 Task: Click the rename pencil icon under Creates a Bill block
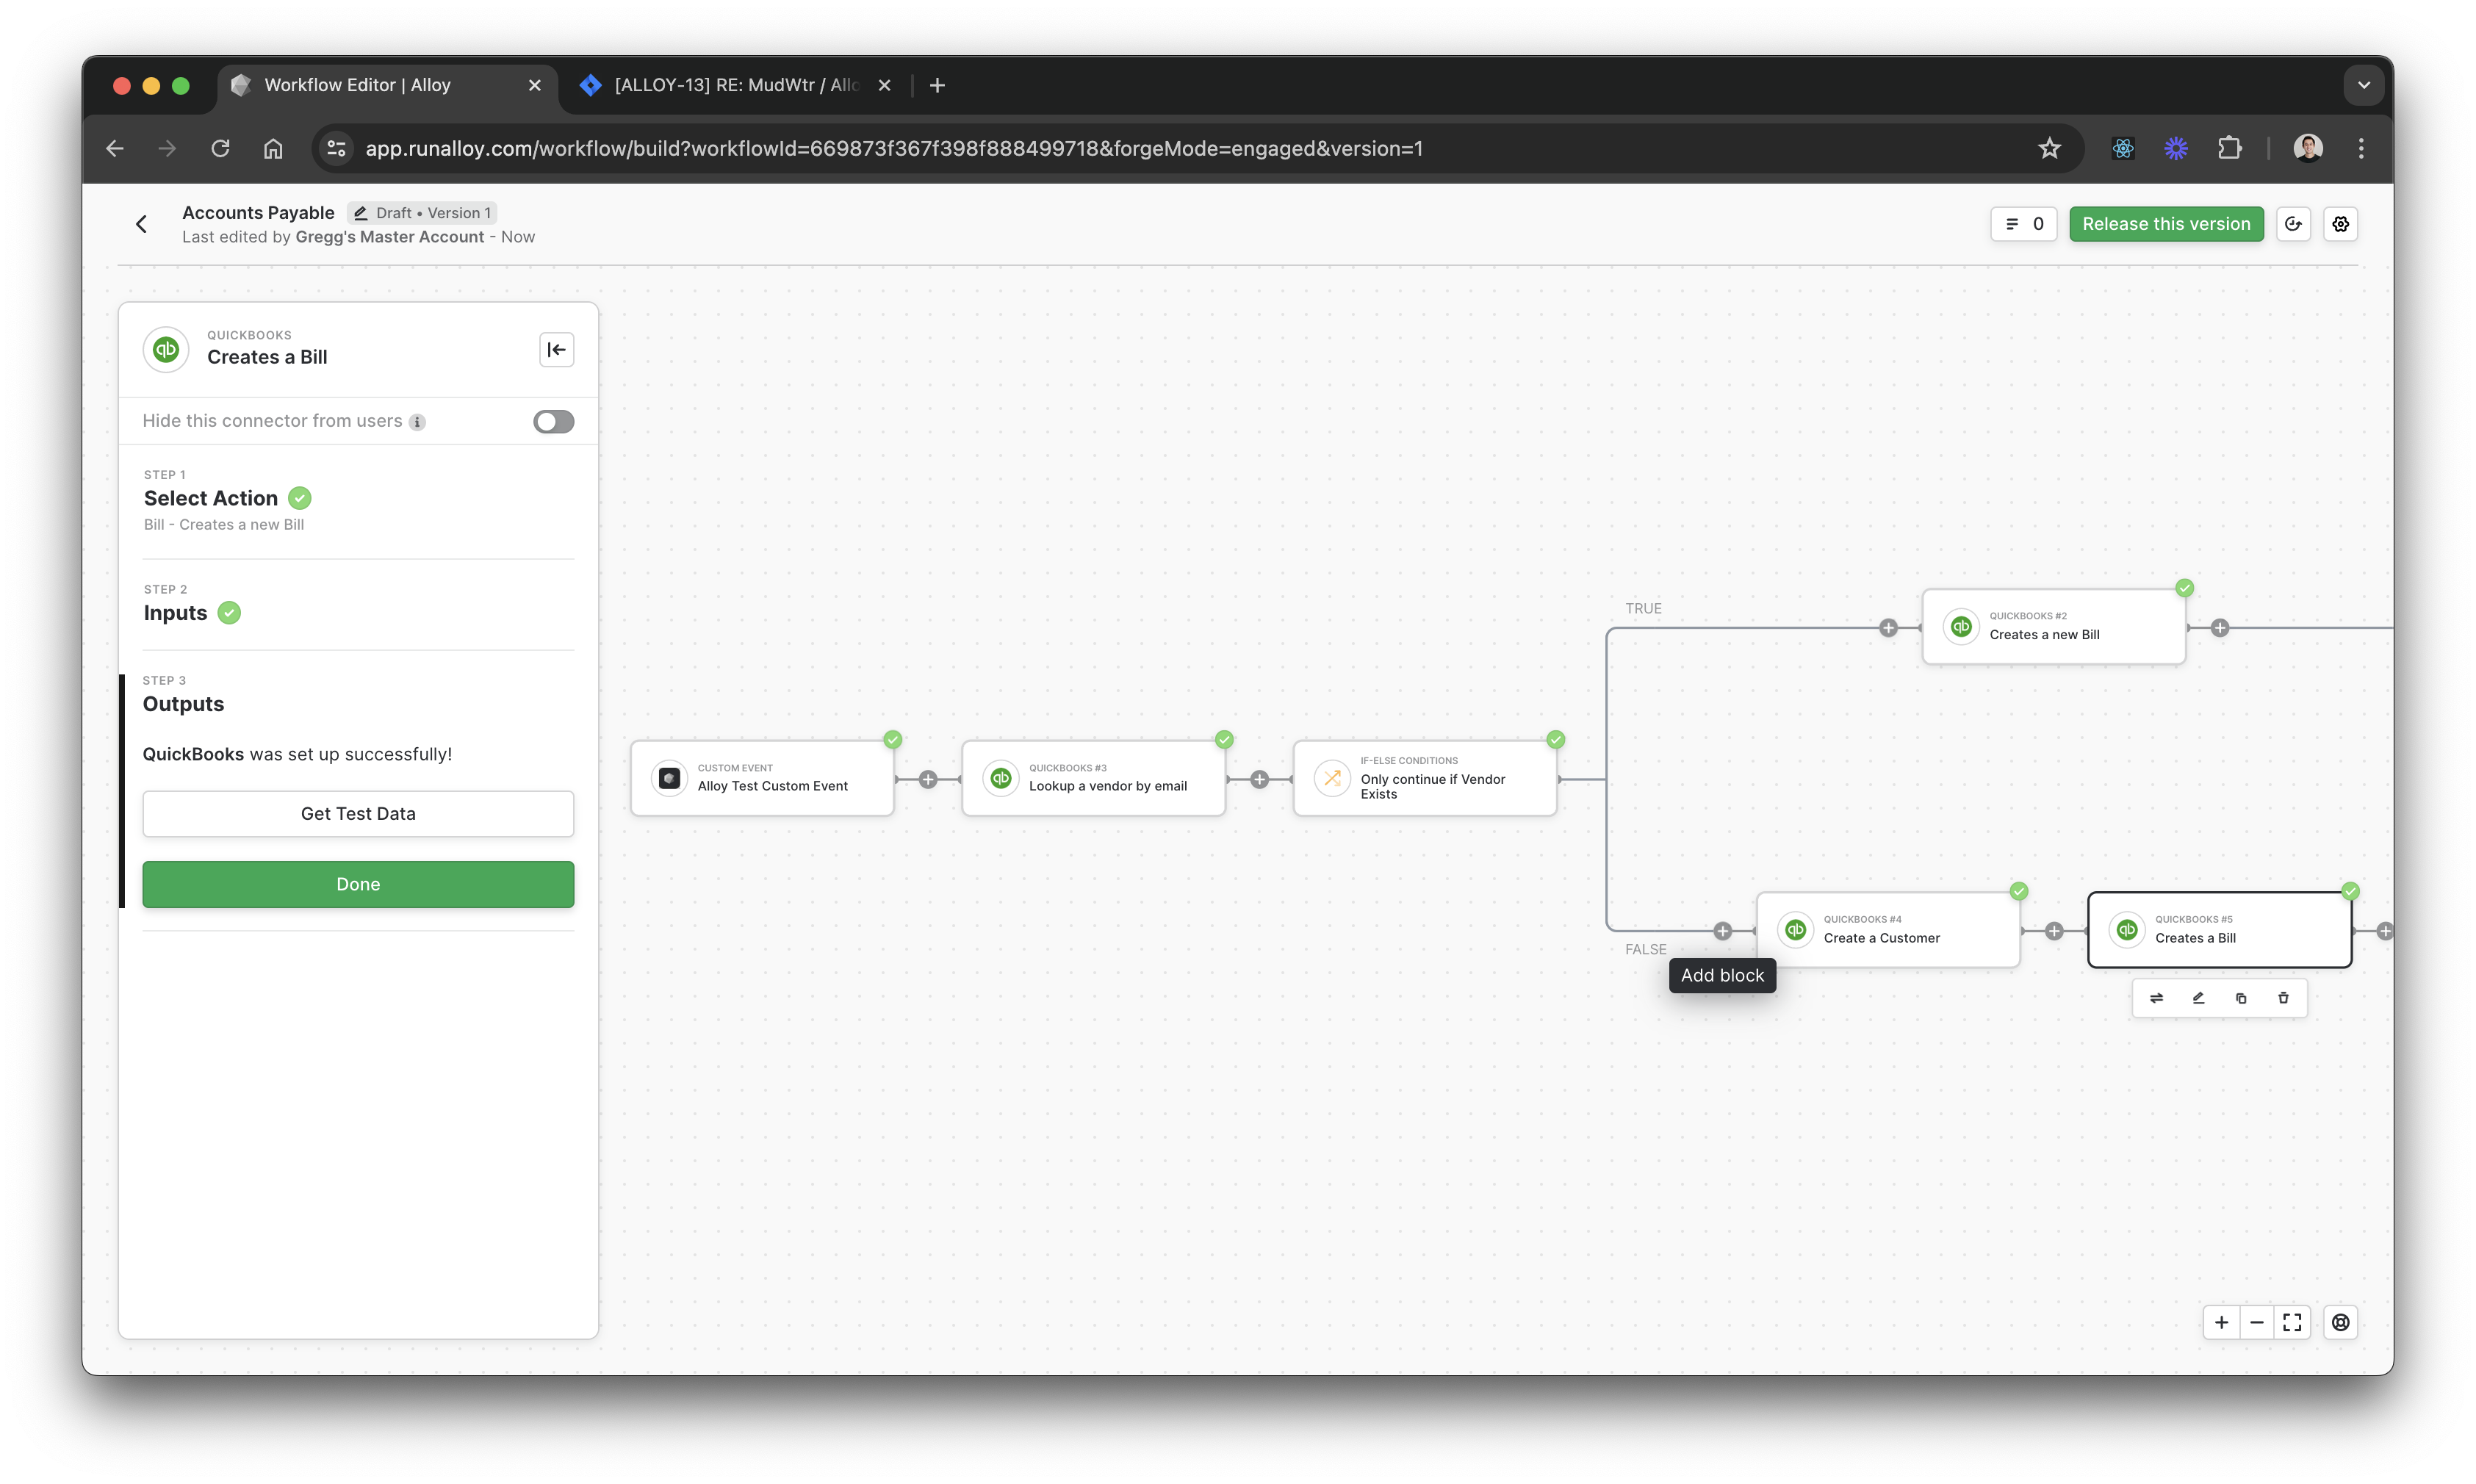2198,998
